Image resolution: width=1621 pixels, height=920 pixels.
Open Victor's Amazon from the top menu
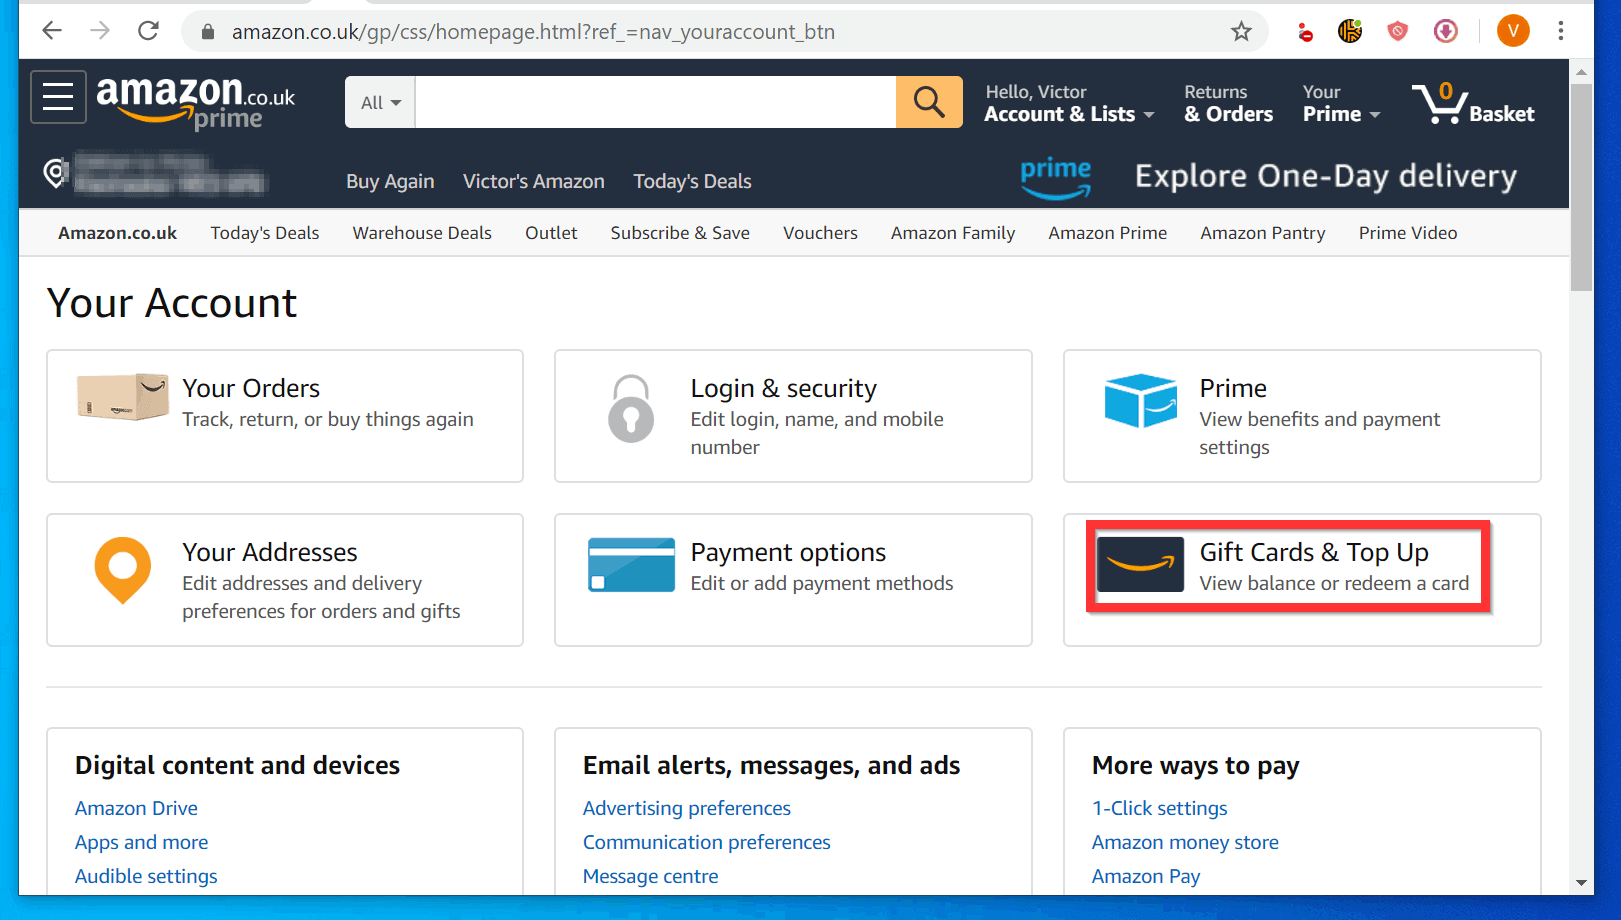pos(533,181)
